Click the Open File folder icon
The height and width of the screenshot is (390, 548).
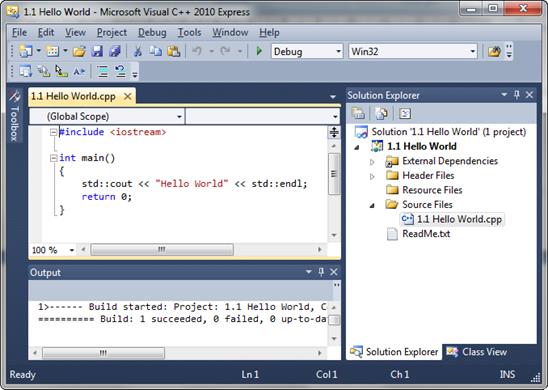79,52
